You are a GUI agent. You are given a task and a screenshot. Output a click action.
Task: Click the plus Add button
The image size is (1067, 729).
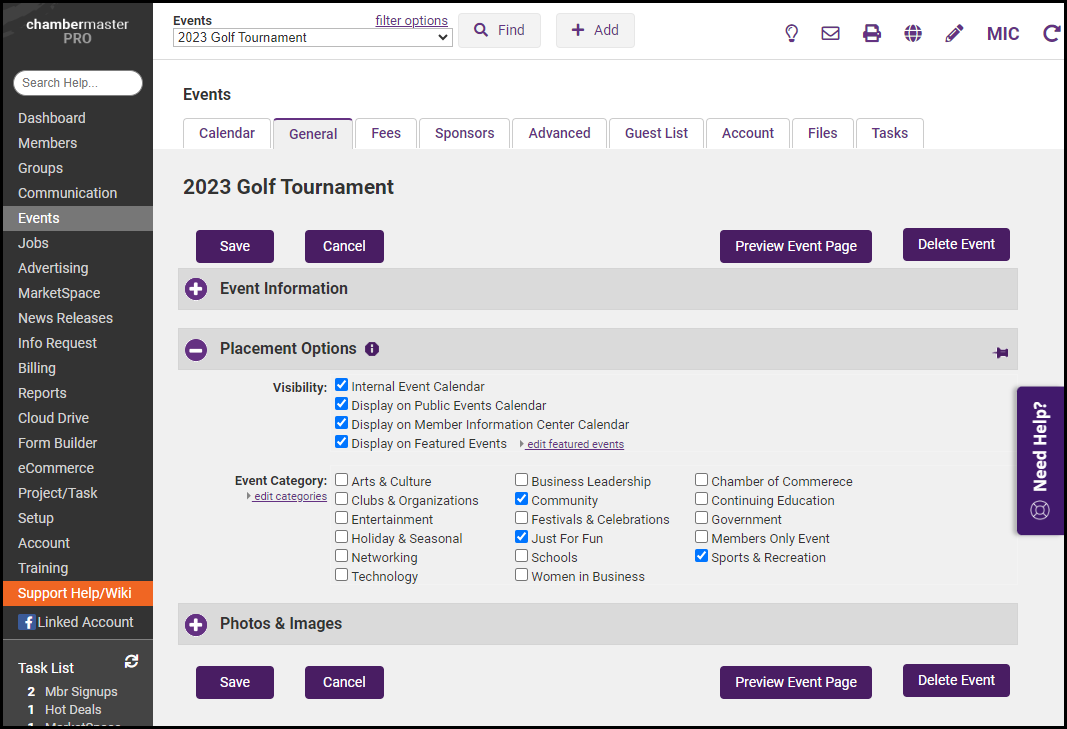click(x=595, y=31)
